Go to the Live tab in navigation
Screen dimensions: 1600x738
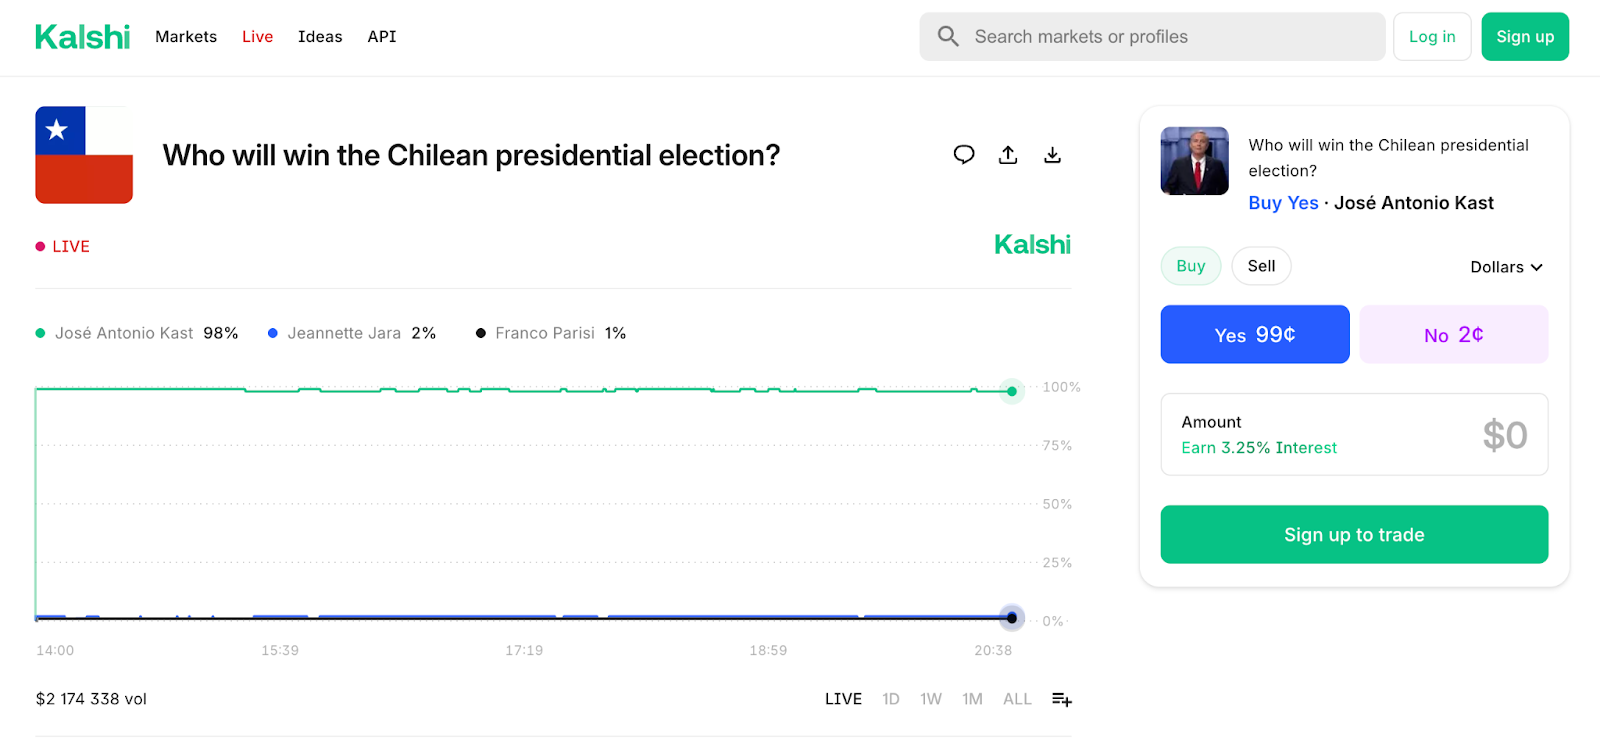coord(257,37)
